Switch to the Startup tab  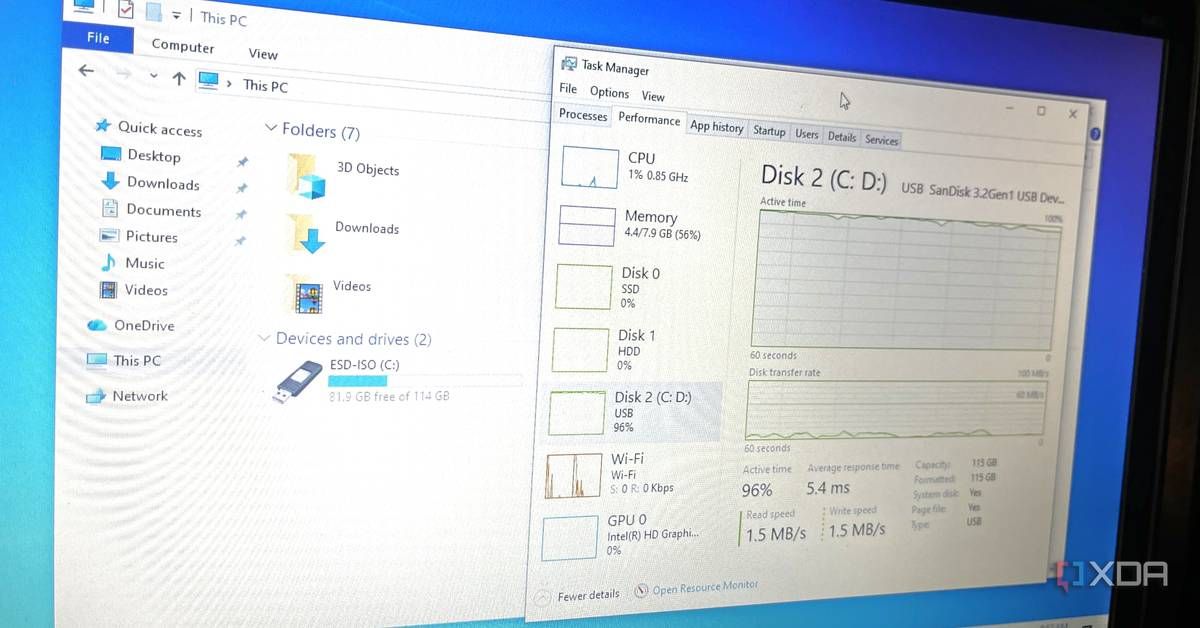click(769, 131)
